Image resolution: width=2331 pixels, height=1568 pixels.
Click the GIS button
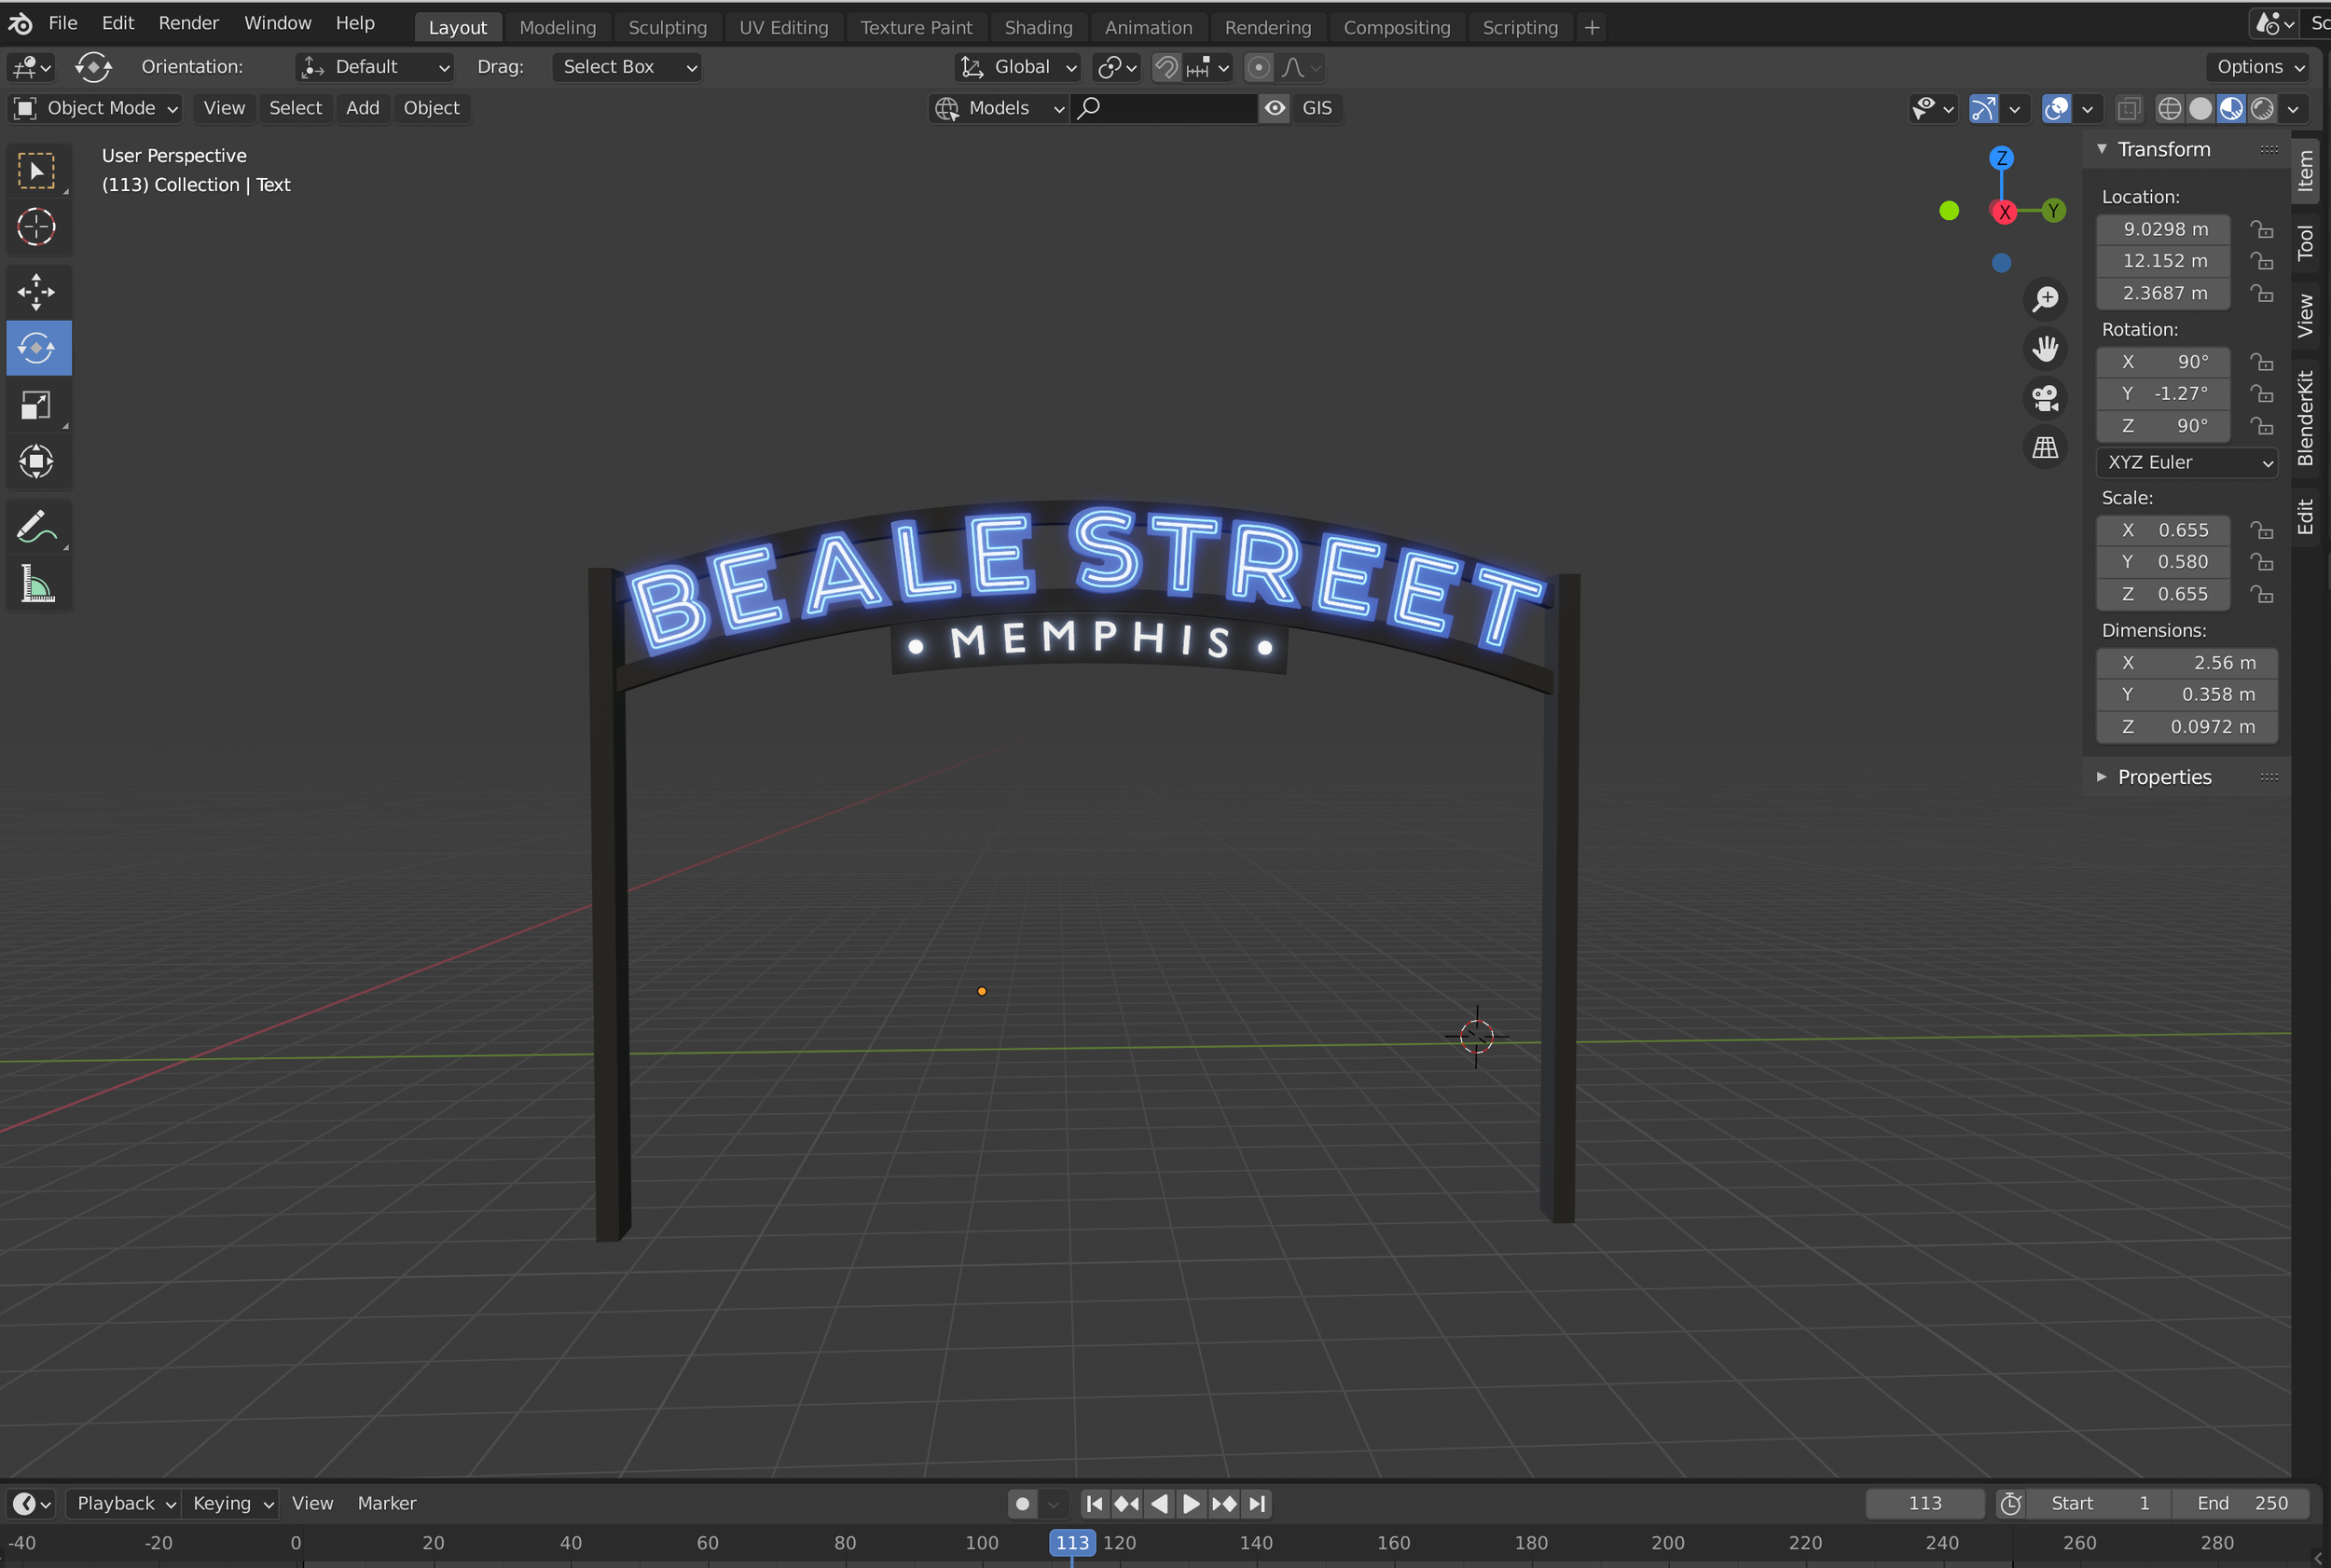1317,108
